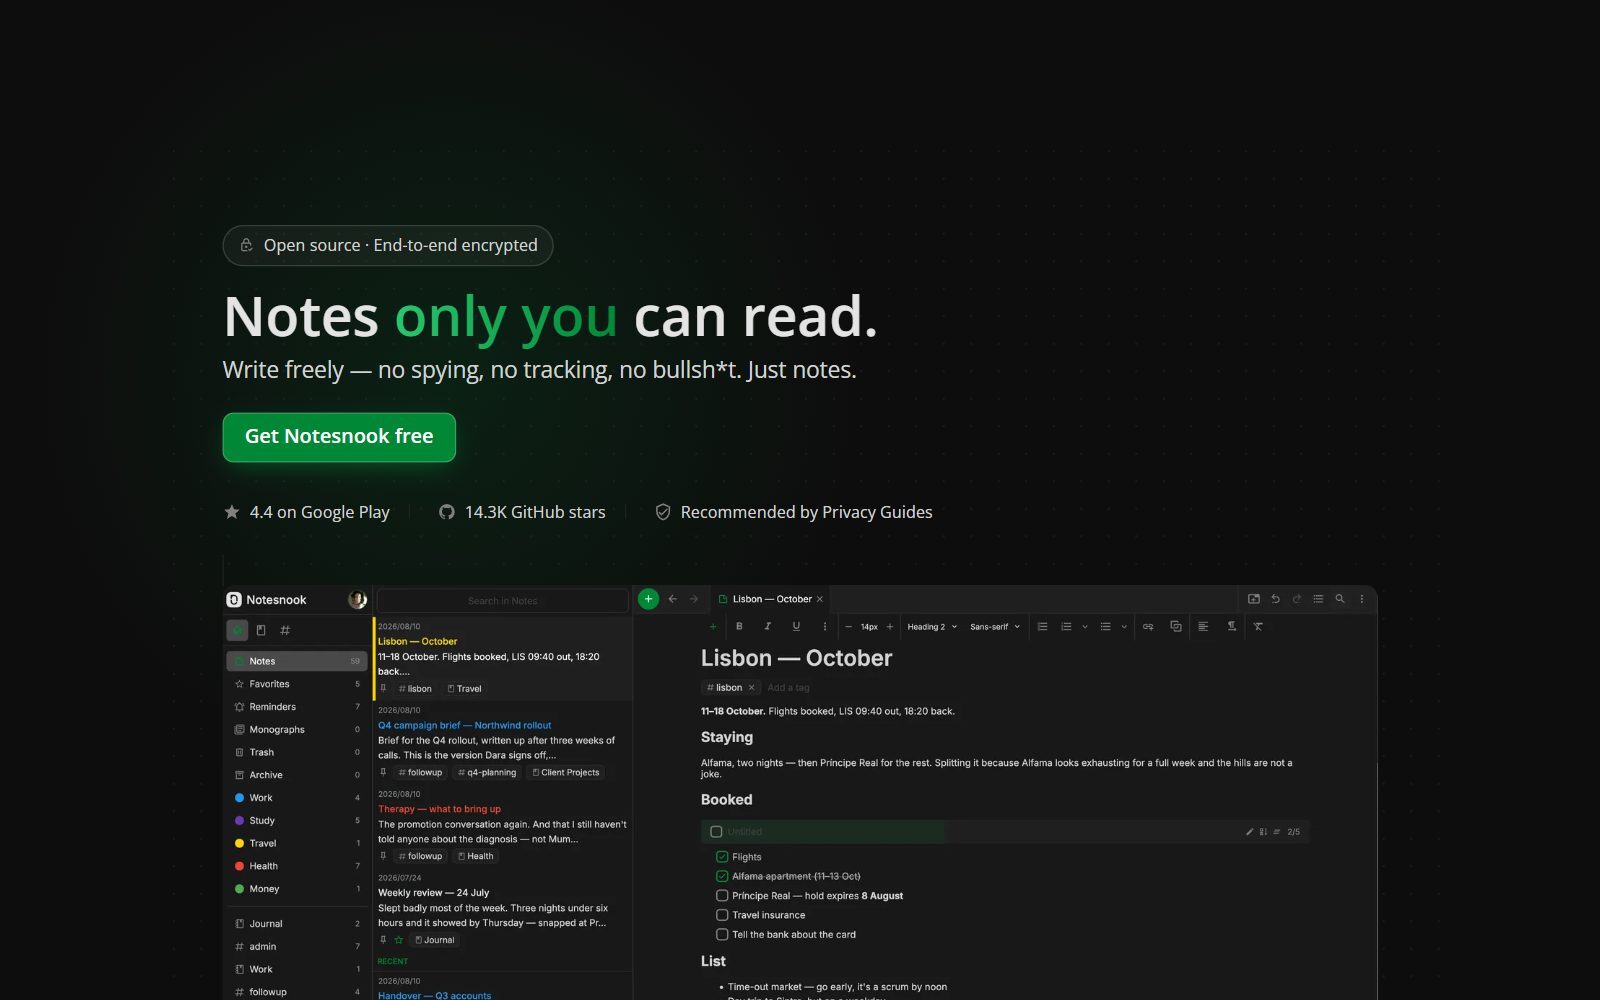Click the redo icon above the editor
The height and width of the screenshot is (1000, 1600).
(1297, 599)
